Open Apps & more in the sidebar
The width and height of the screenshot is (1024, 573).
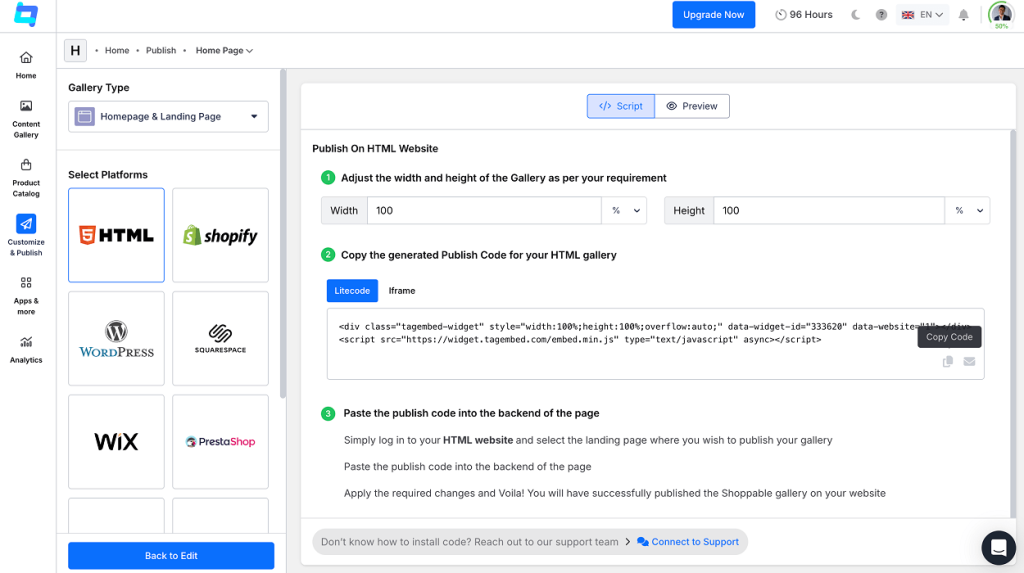coord(26,295)
